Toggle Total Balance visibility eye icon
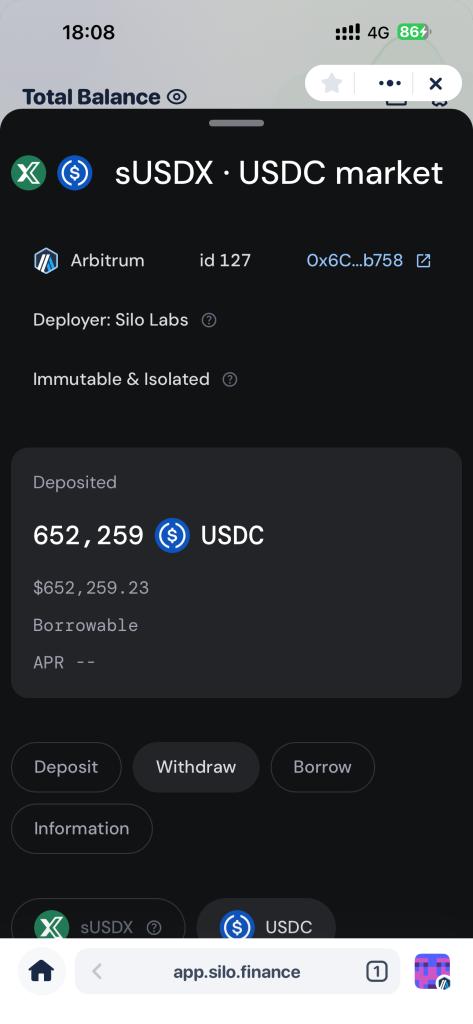Viewport: 473px width, 1024px height. click(x=177, y=97)
